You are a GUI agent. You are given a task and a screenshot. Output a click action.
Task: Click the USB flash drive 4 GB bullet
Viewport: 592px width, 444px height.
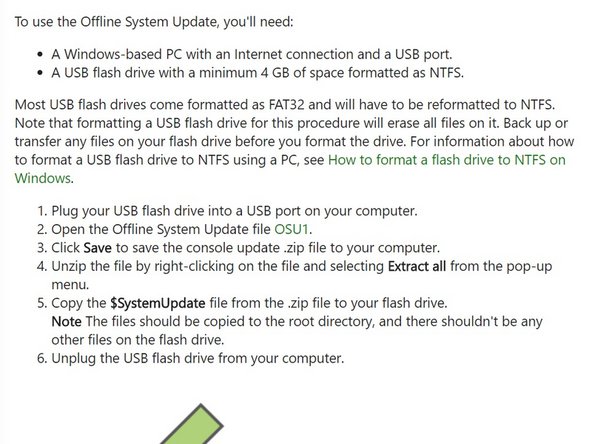click(257, 72)
